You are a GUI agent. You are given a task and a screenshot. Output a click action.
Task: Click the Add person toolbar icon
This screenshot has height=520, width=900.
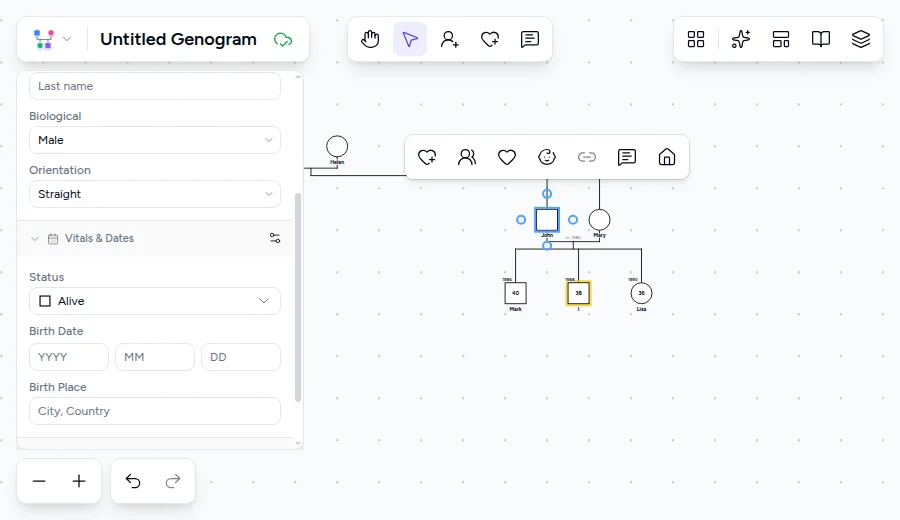coord(449,39)
